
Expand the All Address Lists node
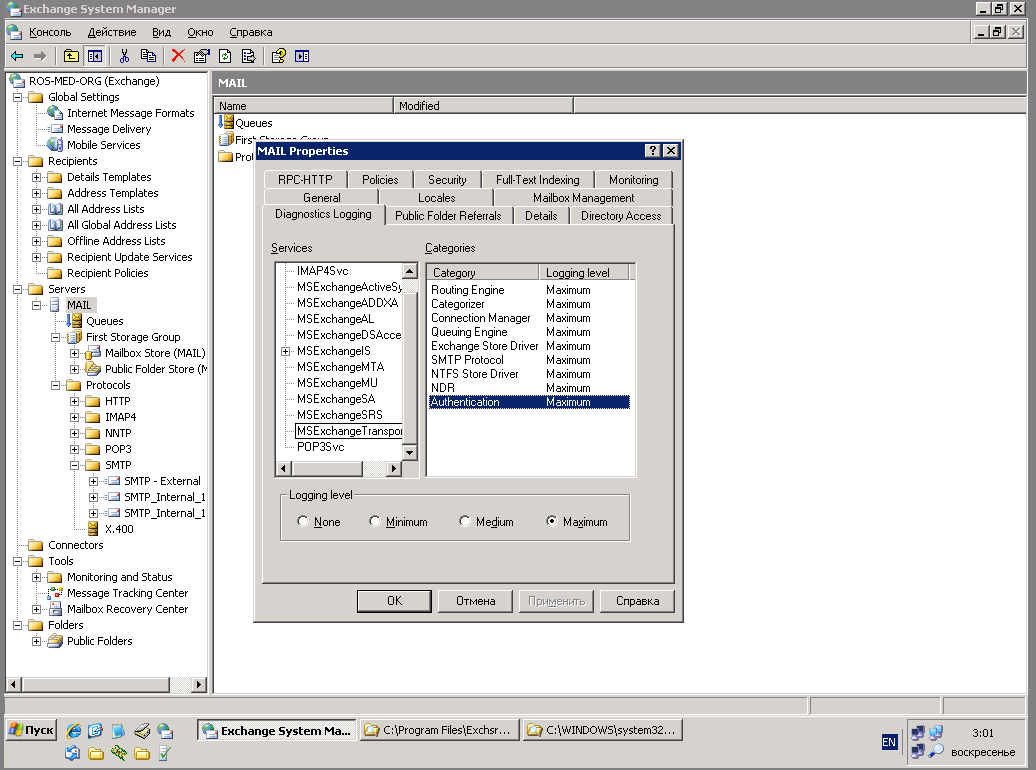click(x=37, y=209)
